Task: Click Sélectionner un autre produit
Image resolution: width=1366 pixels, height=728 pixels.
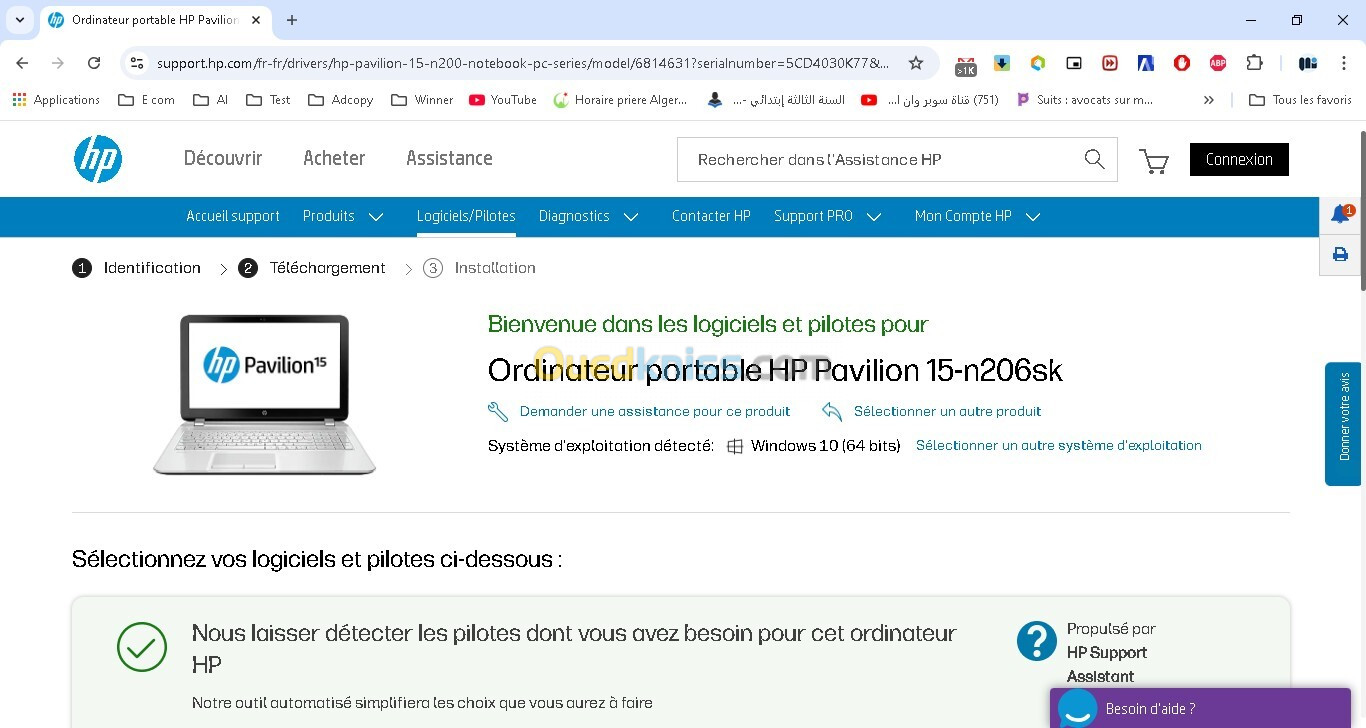Action: tap(947, 411)
